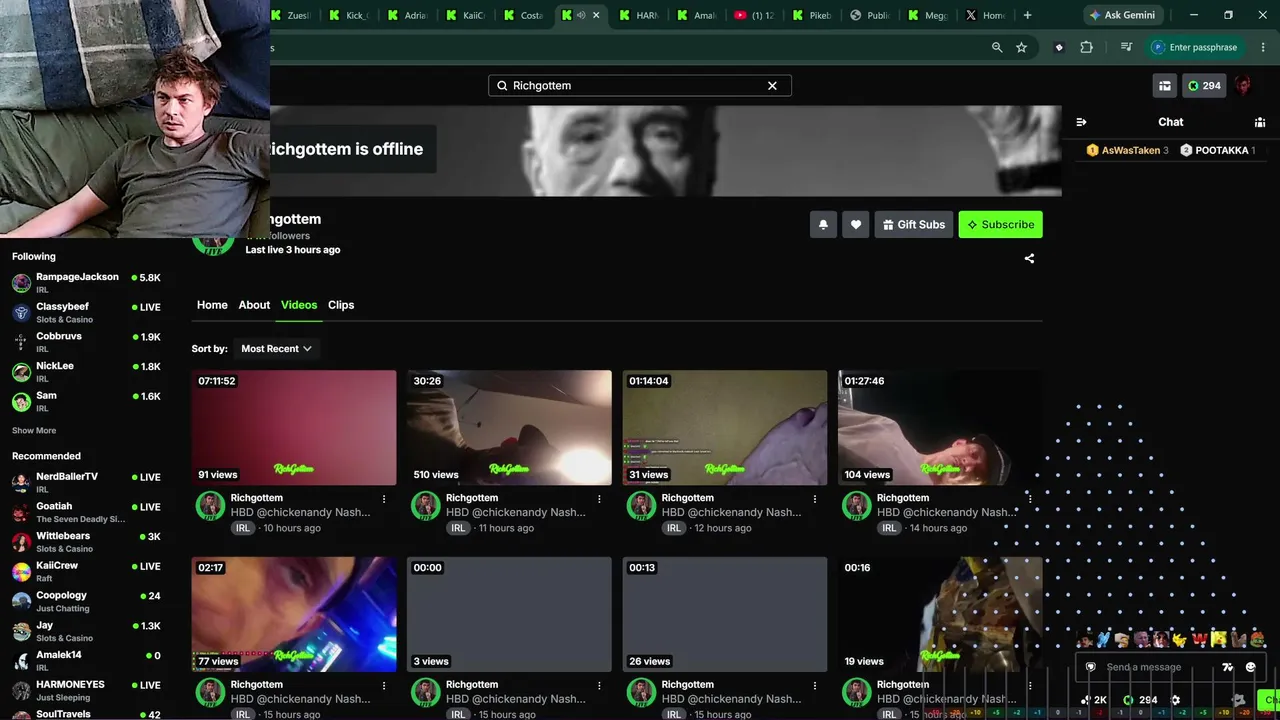This screenshot has height=720, width=1280.
Task: Open the Most Recent sort dropdown
Action: [276, 349]
